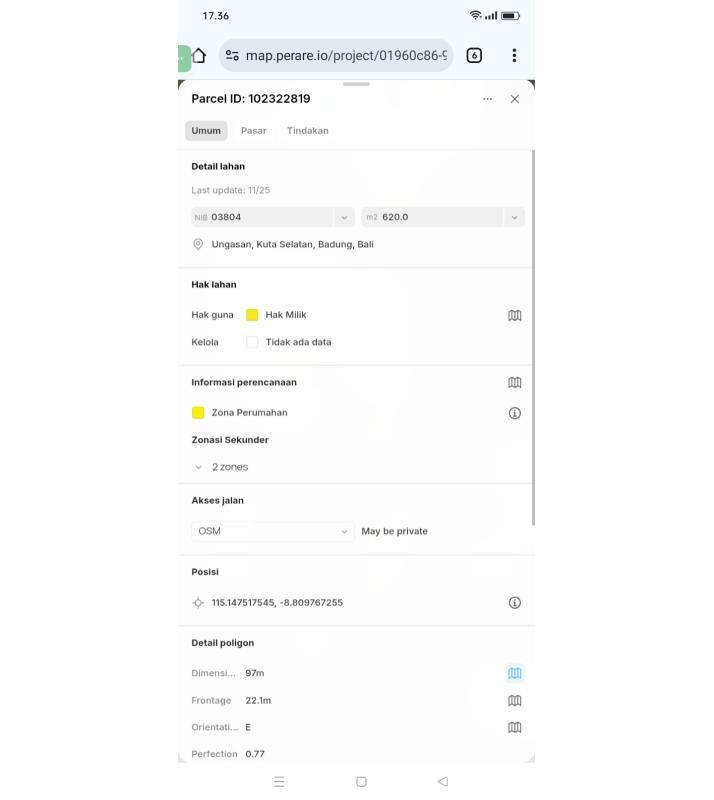Open the NIB 03804 dropdown
The image size is (714, 800).
click(343, 217)
